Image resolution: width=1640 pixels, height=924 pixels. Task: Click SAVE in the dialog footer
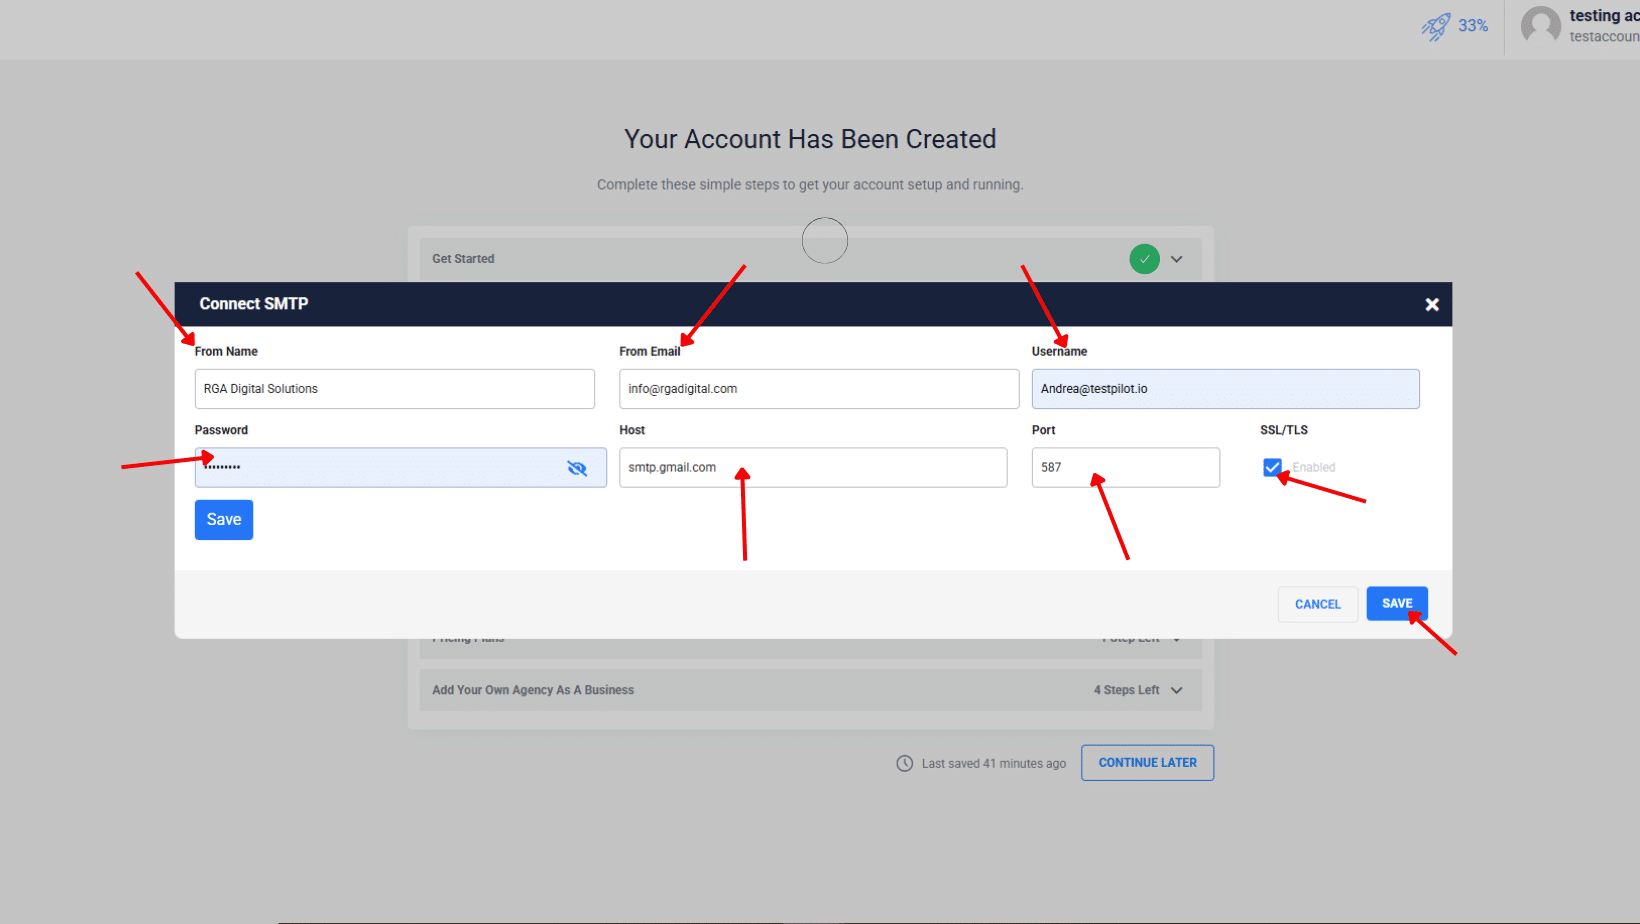(1397, 604)
